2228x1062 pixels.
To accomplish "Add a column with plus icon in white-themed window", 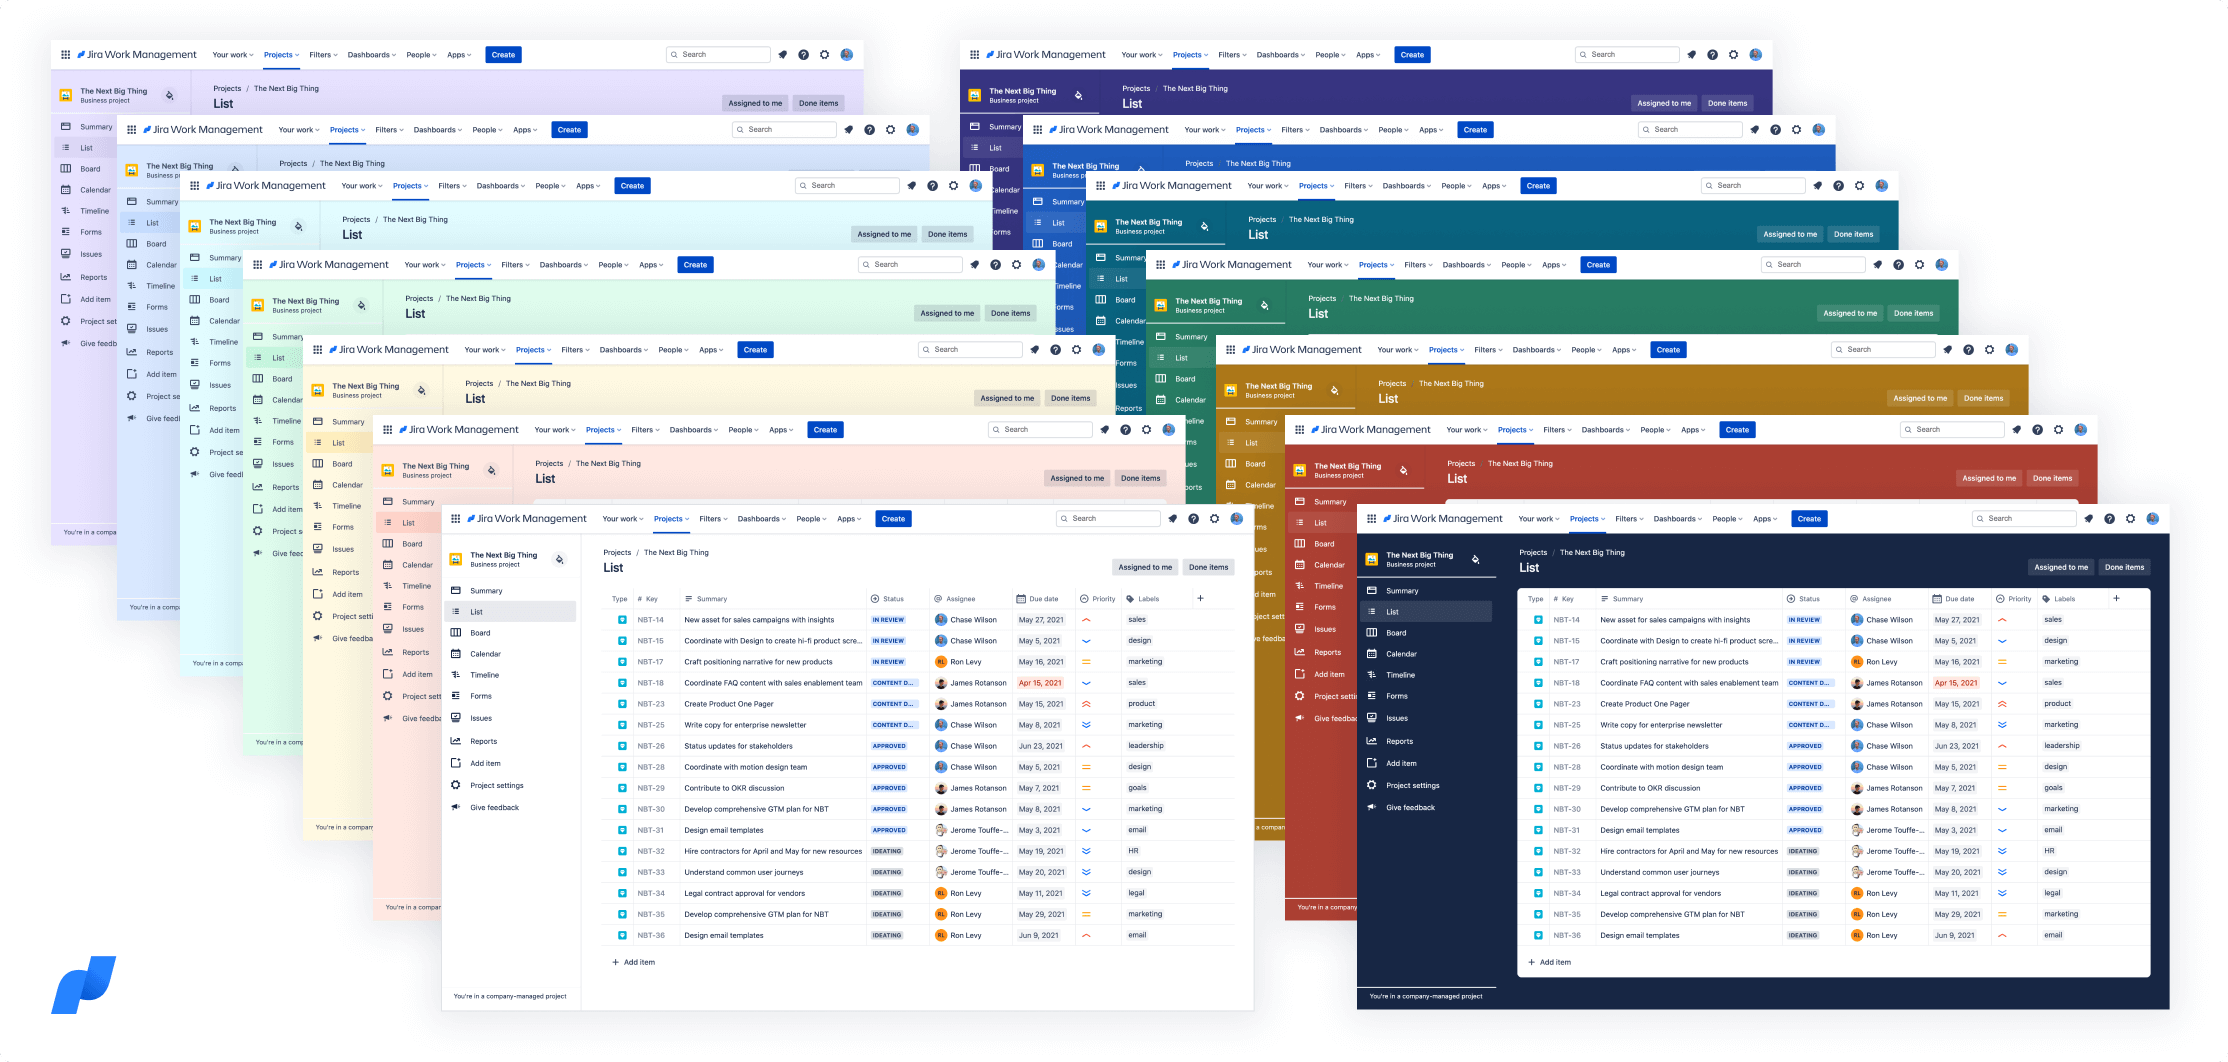I will (x=1200, y=599).
